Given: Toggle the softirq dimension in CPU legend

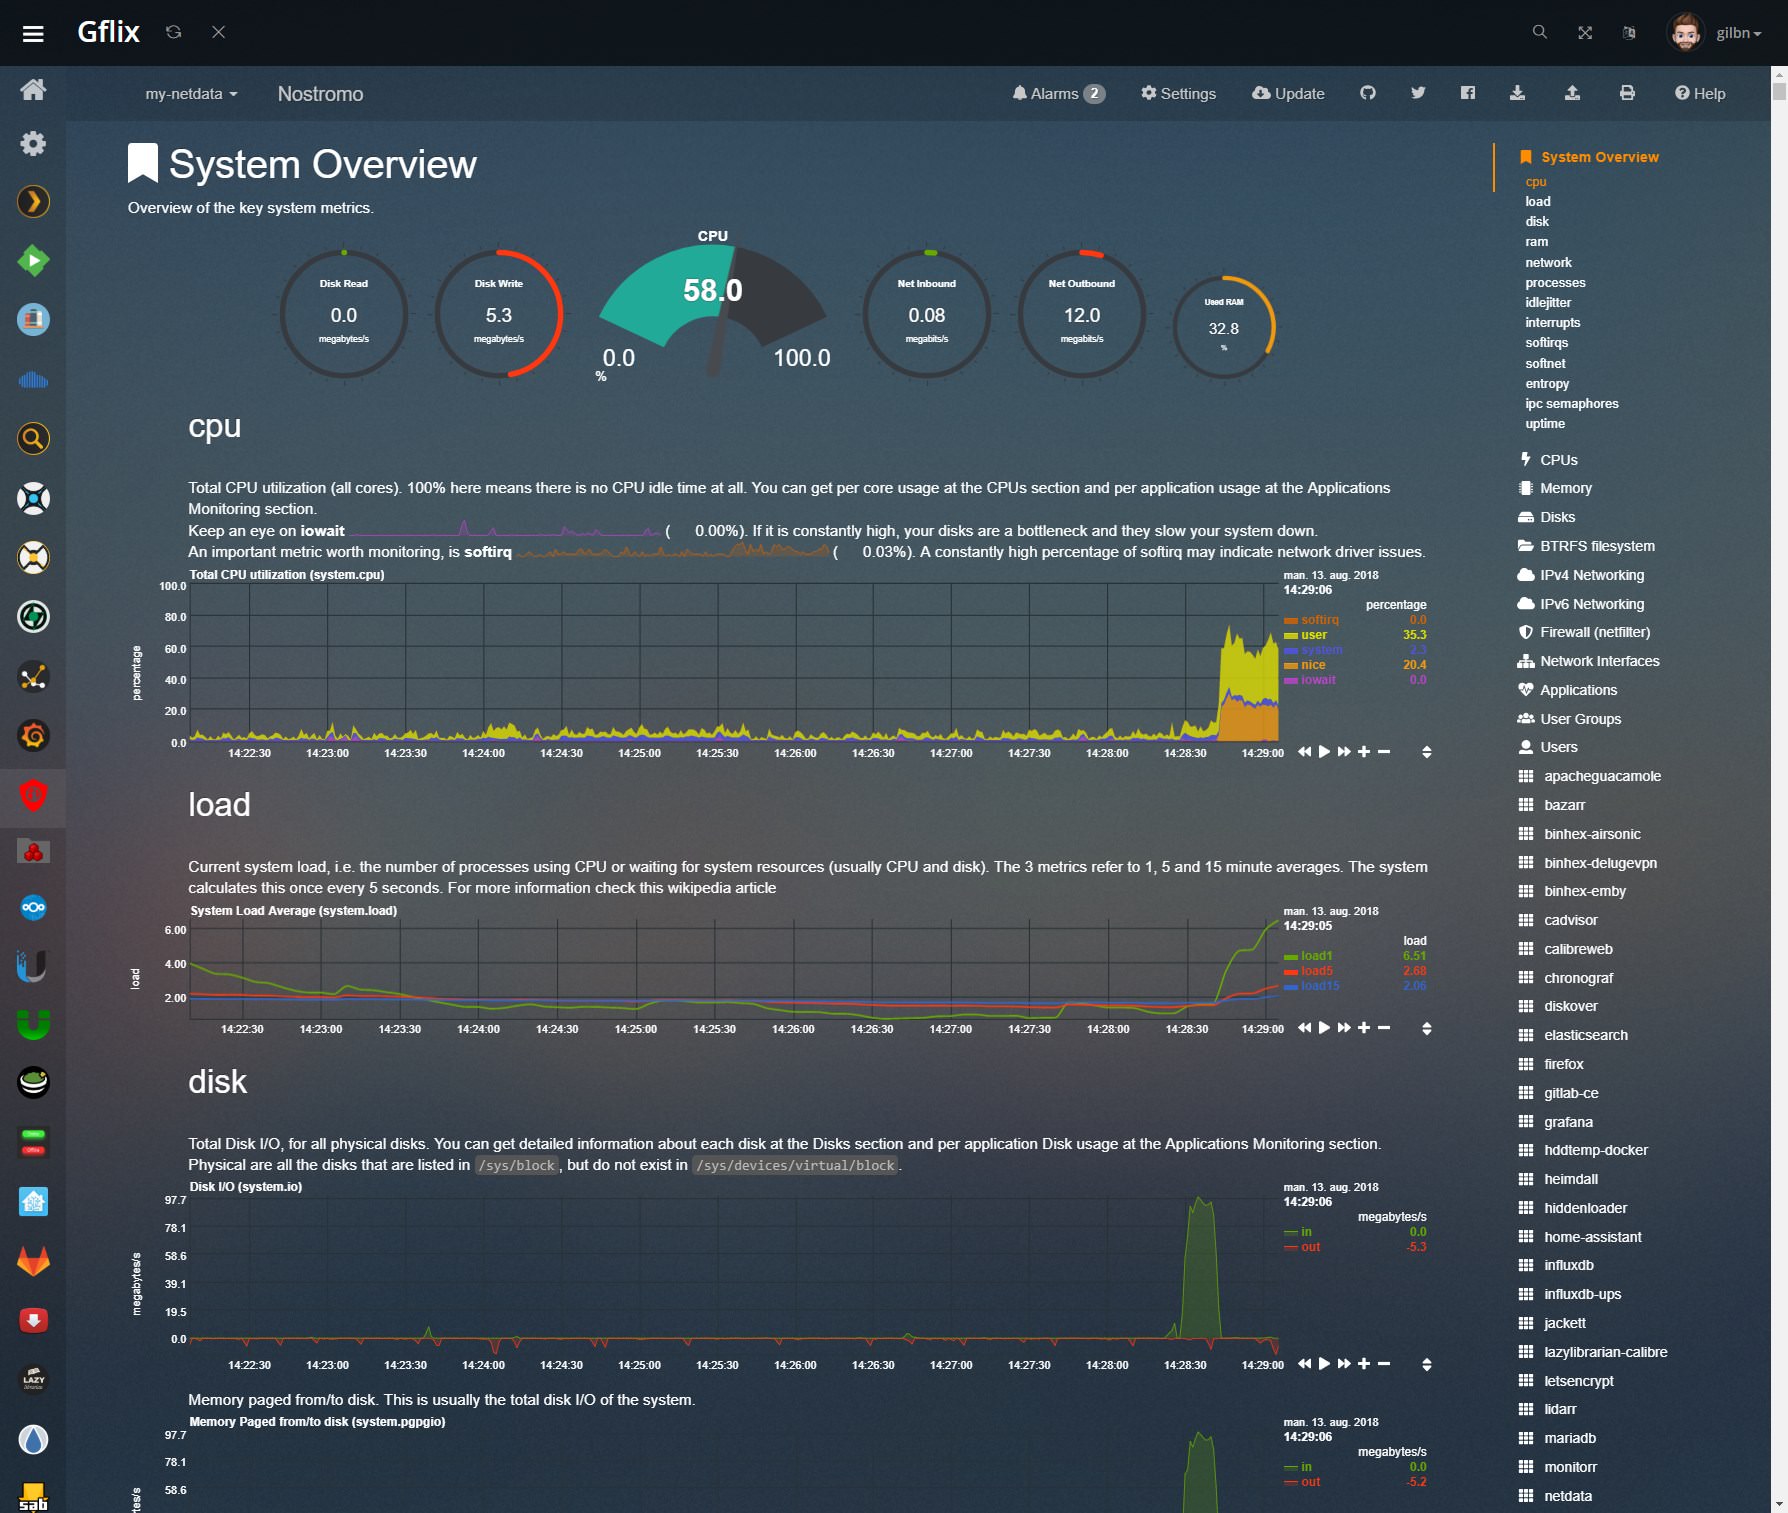Looking at the screenshot, I should tap(1319, 620).
